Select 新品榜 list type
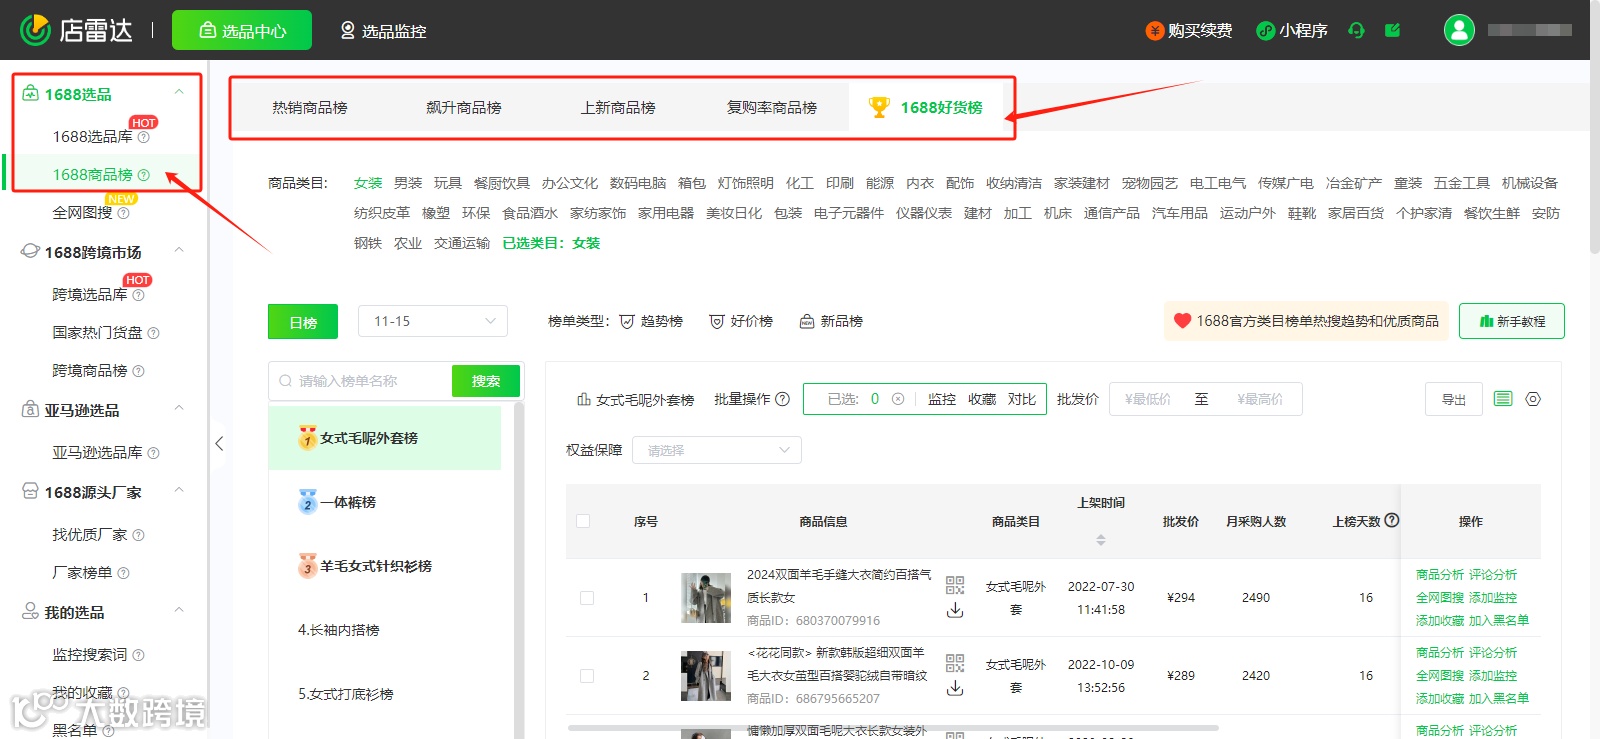The image size is (1600, 739). click(x=831, y=321)
